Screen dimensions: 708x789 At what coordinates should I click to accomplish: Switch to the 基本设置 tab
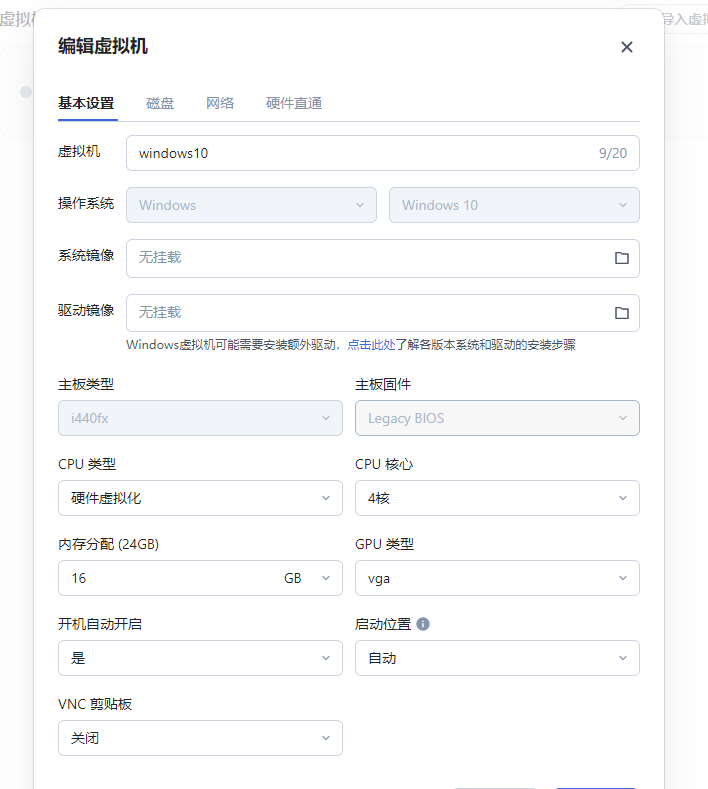[x=86, y=103]
